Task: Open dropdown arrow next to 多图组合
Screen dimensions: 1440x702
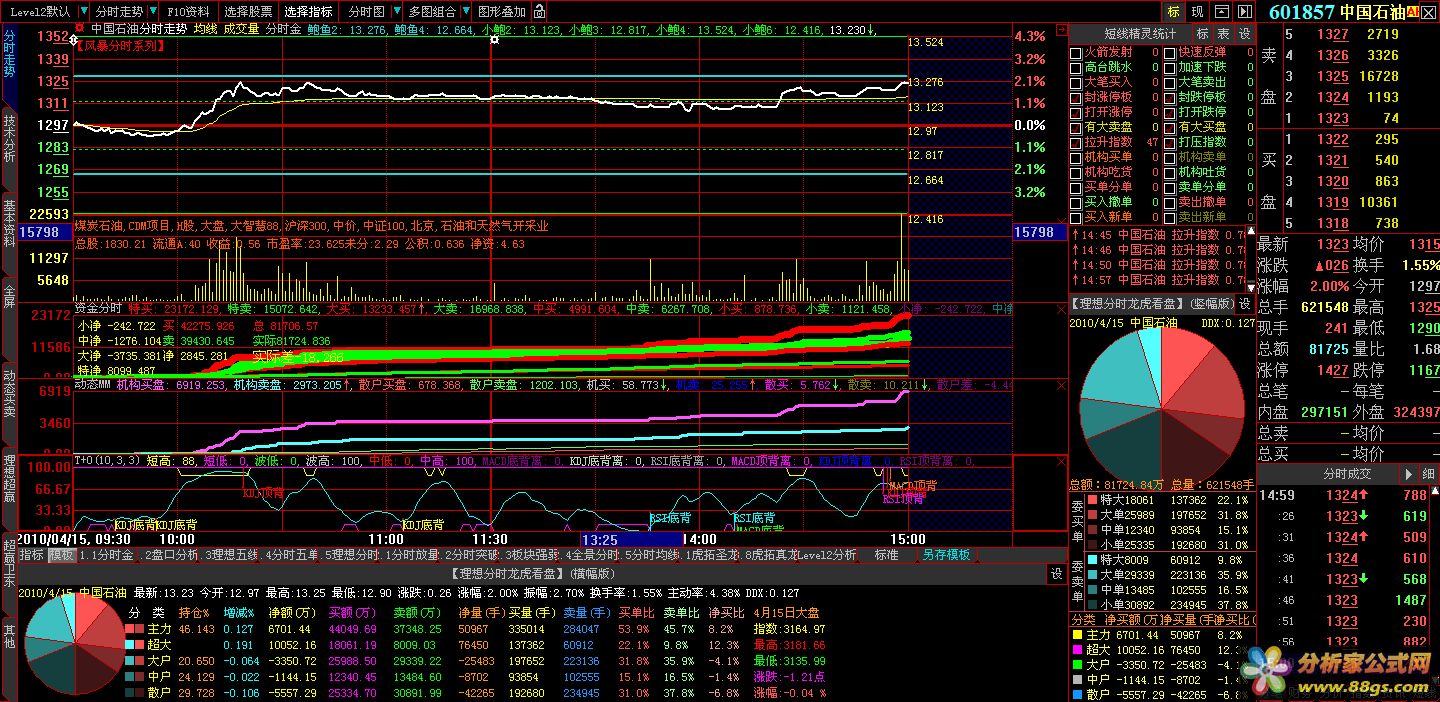Action: [464, 12]
